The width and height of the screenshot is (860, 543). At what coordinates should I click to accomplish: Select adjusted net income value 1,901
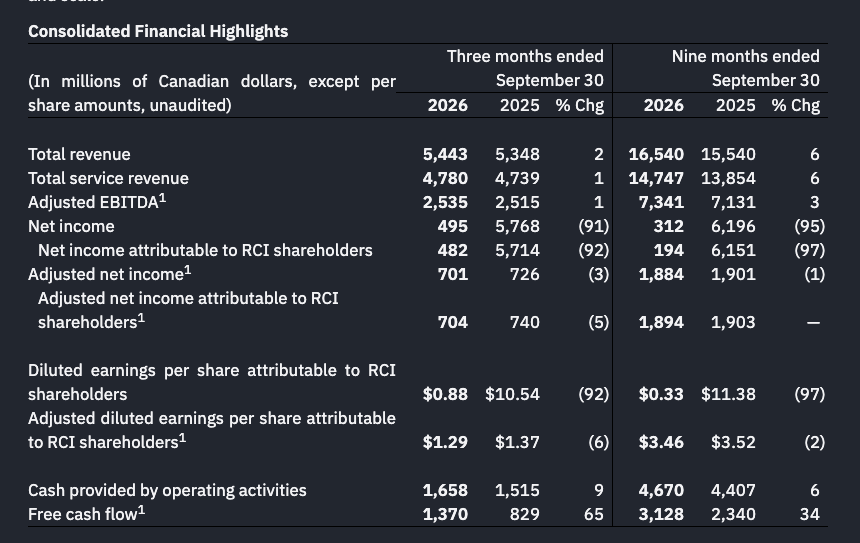coord(733,274)
